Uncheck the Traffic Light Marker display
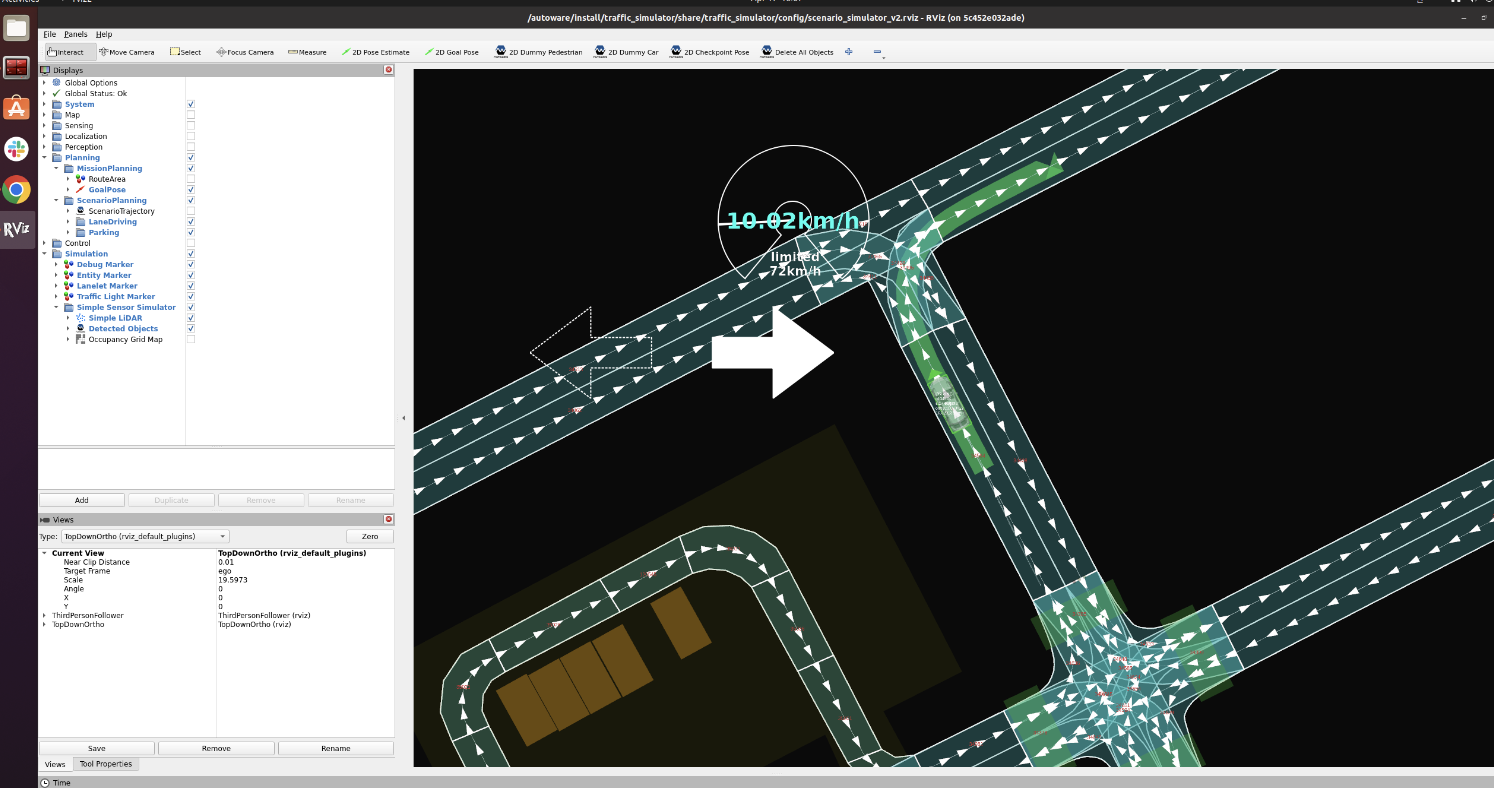The height and width of the screenshot is (788, 1494). point(190,296)
